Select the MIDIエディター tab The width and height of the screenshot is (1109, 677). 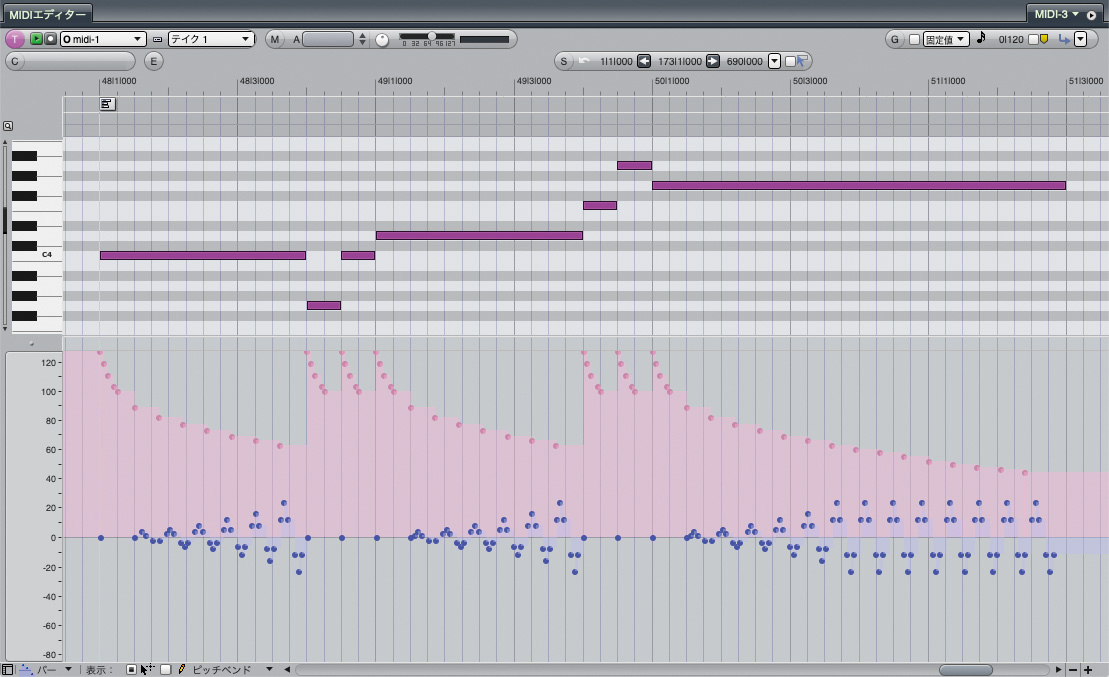tap(47, 14)
